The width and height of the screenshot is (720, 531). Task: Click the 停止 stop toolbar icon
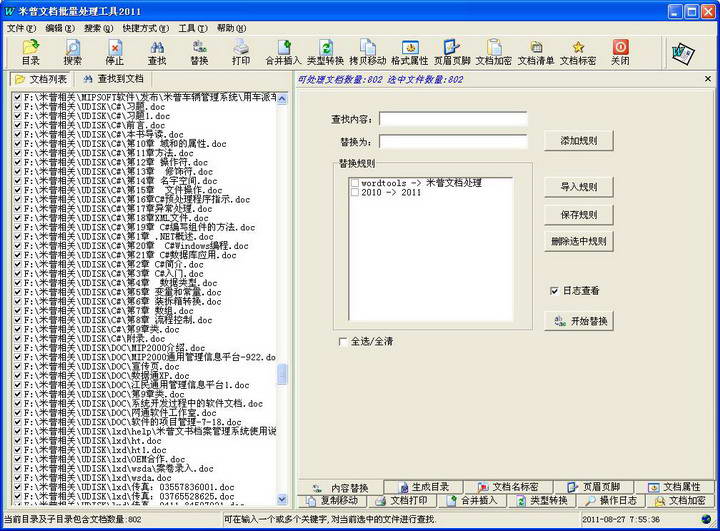[x=114, y=52]
